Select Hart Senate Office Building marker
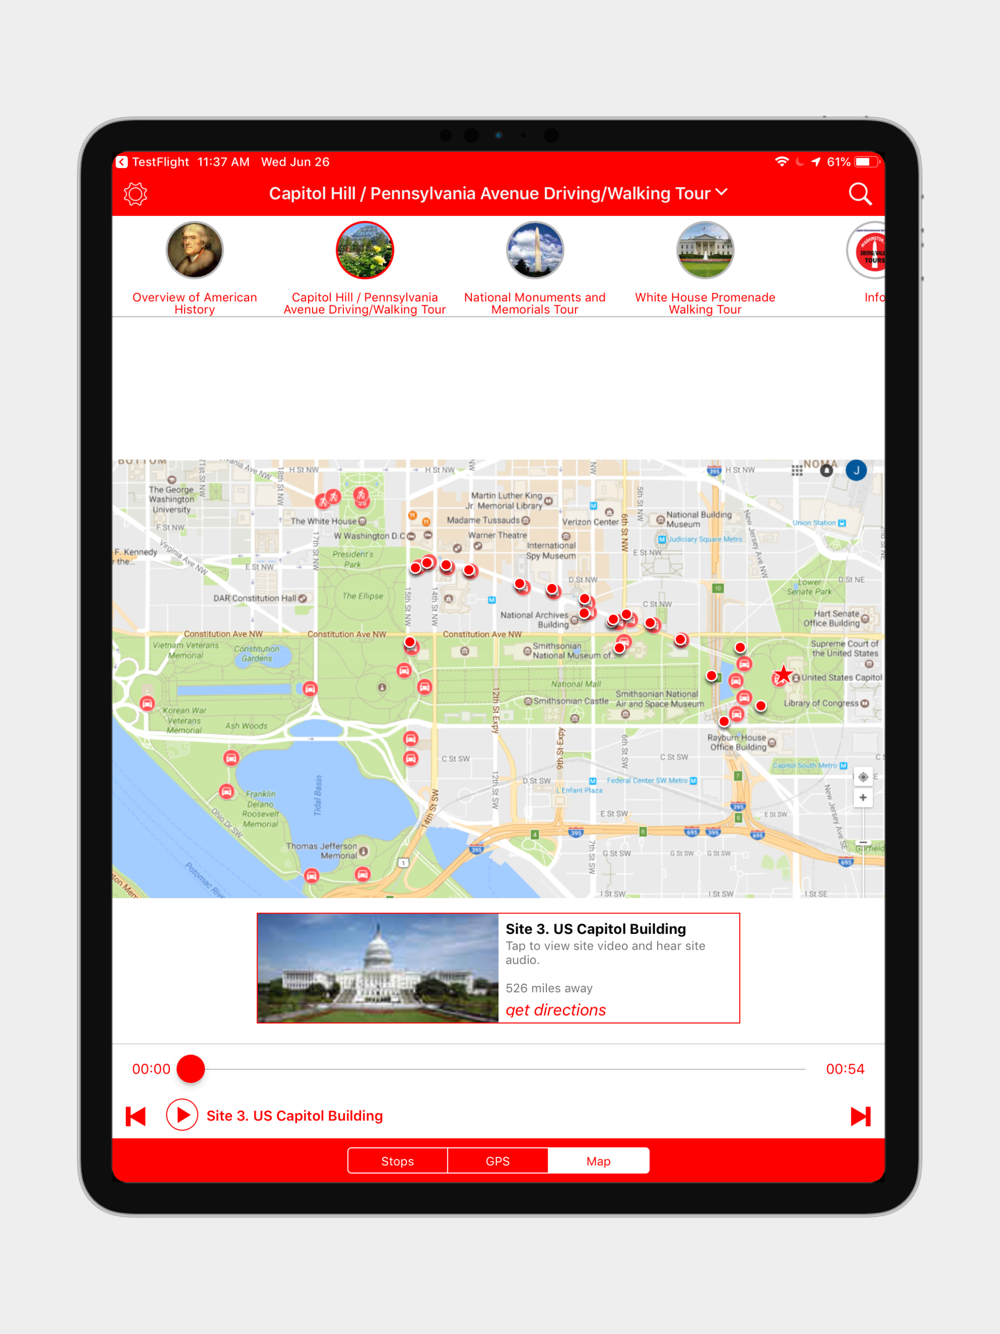Viewport: 1000px width, 1334px height. point(865,619)
